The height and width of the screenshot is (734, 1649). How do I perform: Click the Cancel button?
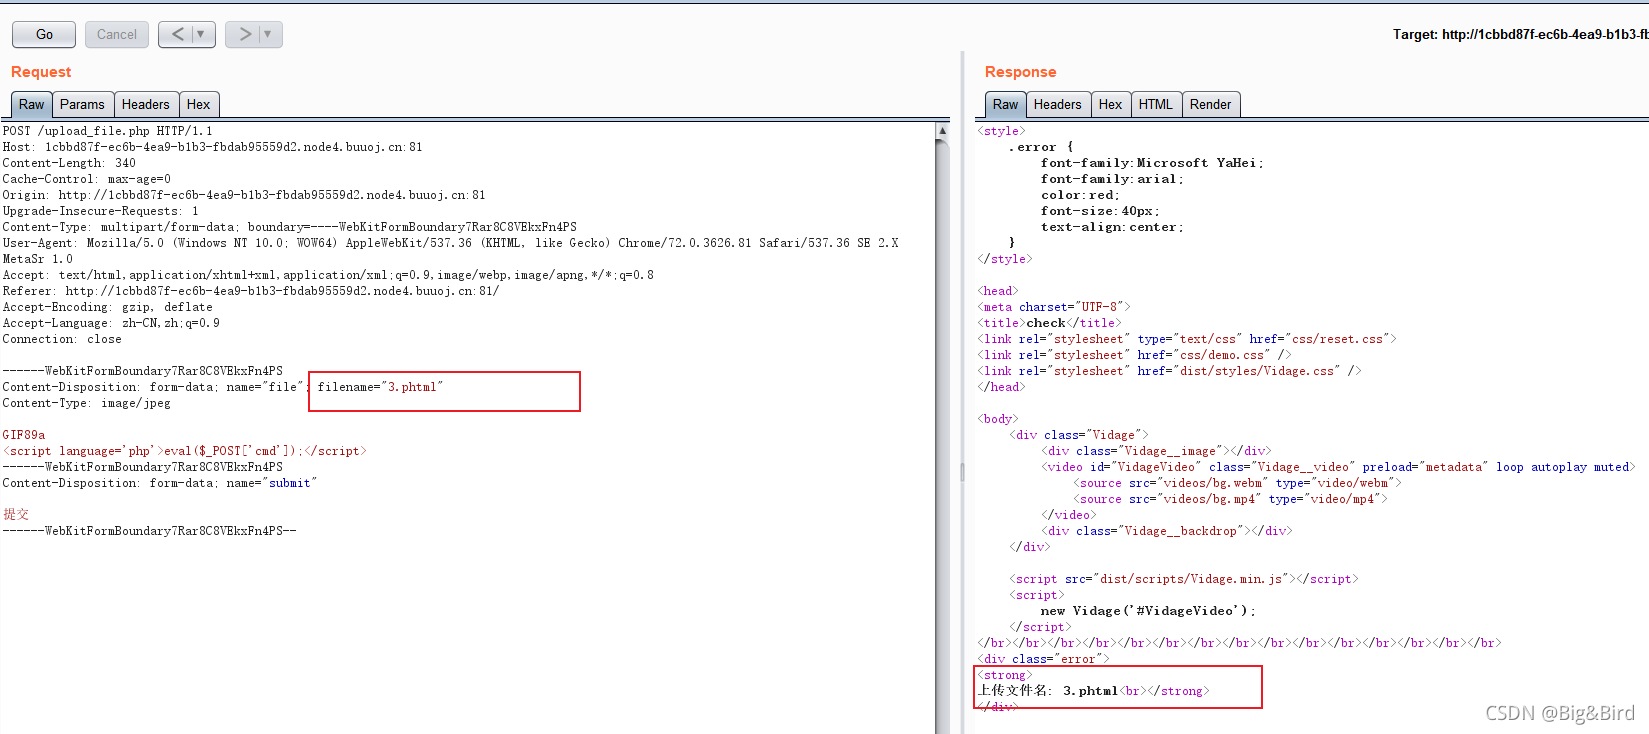click(117, 34)
